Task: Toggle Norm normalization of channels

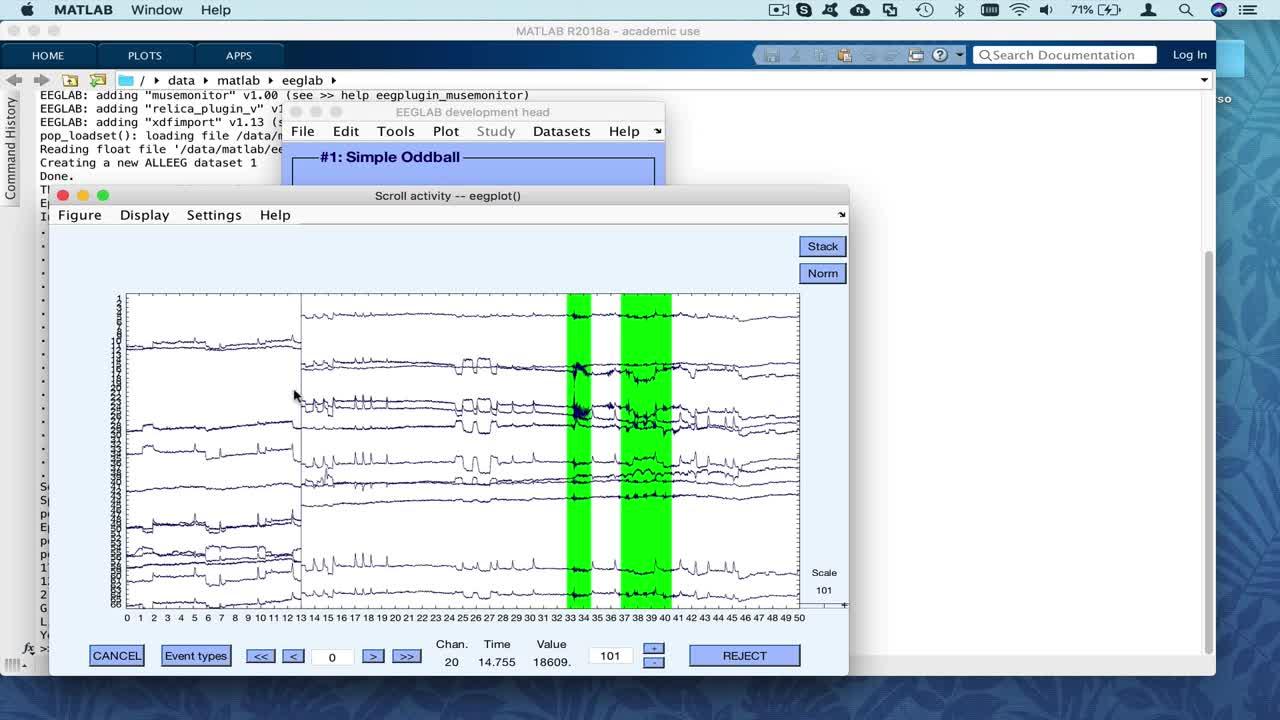Action: (x=822, y=273)
